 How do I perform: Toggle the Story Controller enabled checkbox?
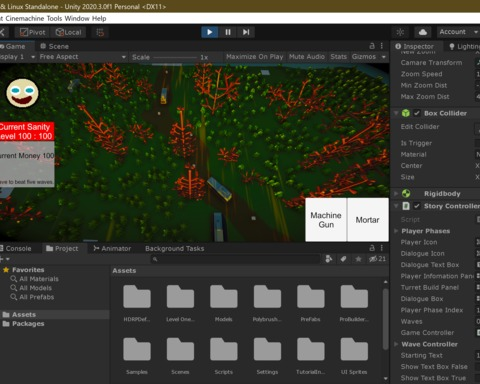[417, 206]
